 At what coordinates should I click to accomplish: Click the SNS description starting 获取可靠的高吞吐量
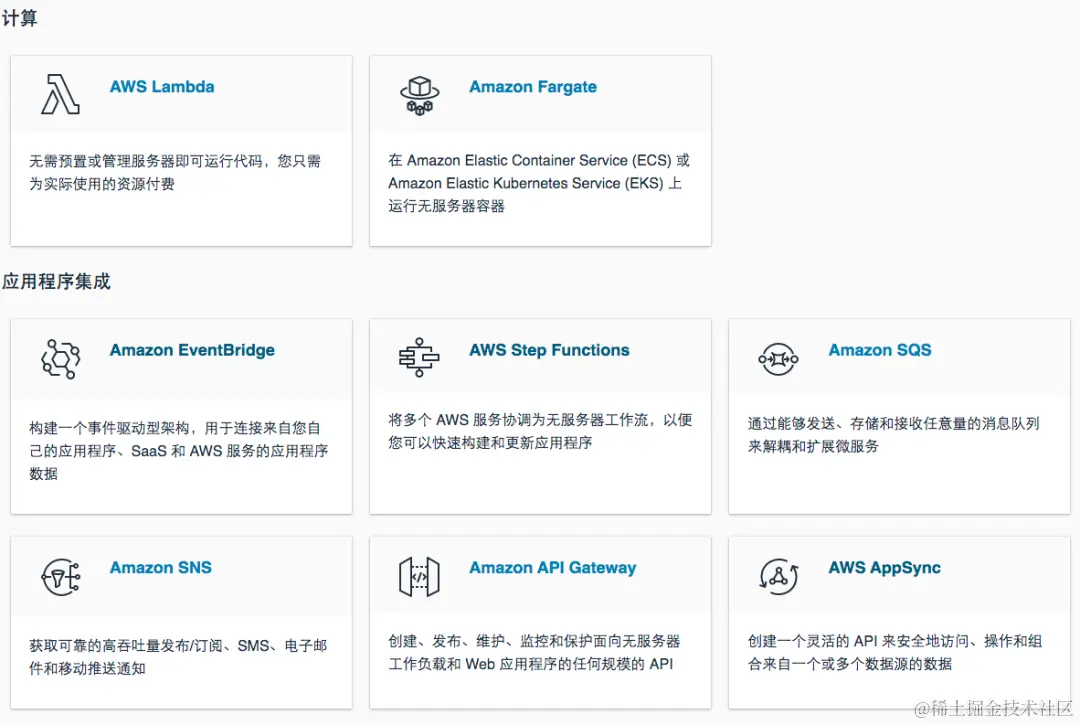[178, 657]
